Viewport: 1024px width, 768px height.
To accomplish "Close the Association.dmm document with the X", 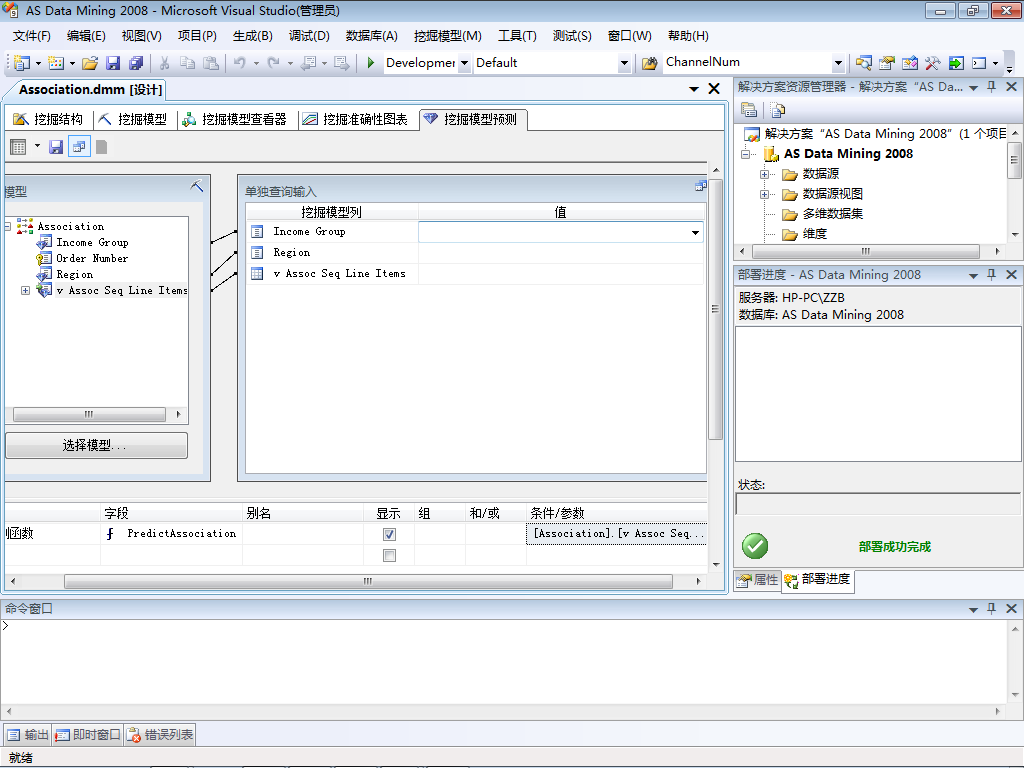I will click(714, 89).
